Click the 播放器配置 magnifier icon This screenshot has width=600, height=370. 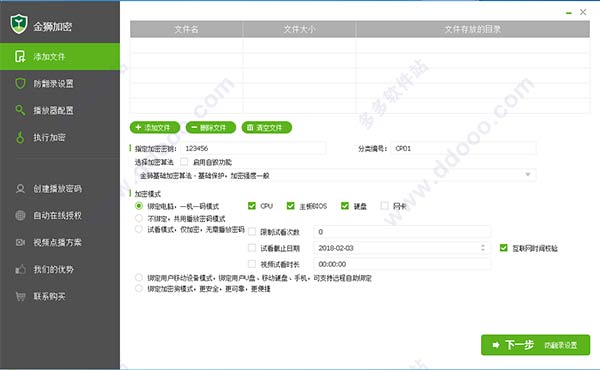click(20, 110)
